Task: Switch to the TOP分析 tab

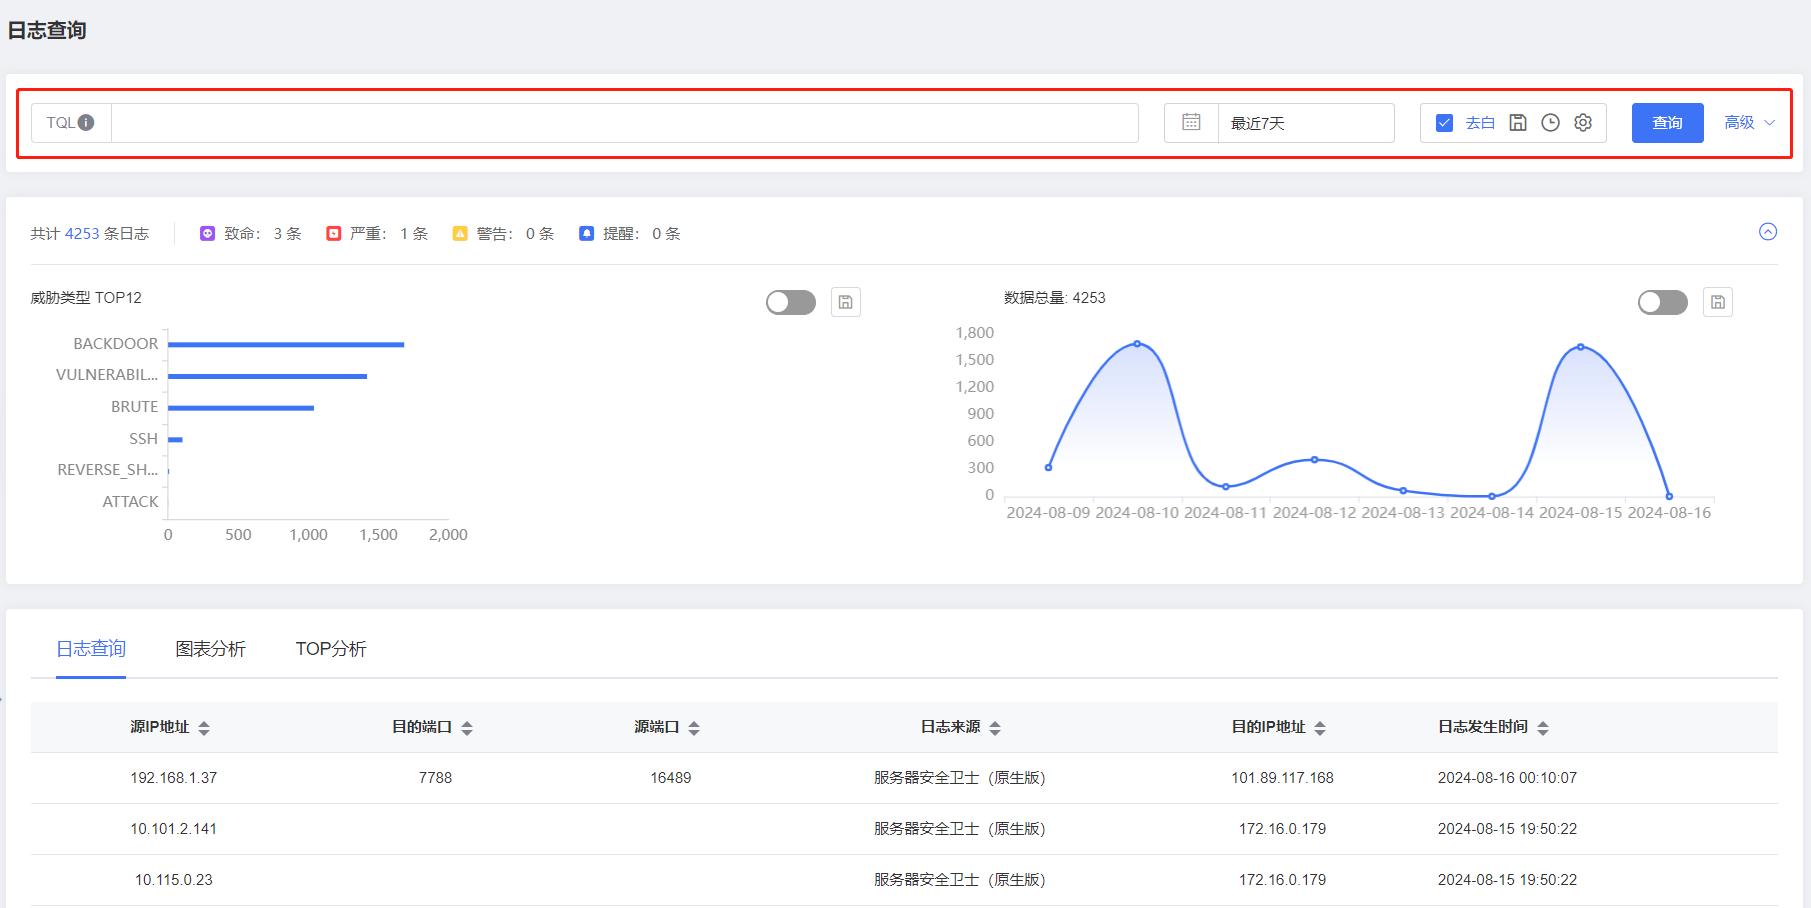Action: tap(331, 649)
